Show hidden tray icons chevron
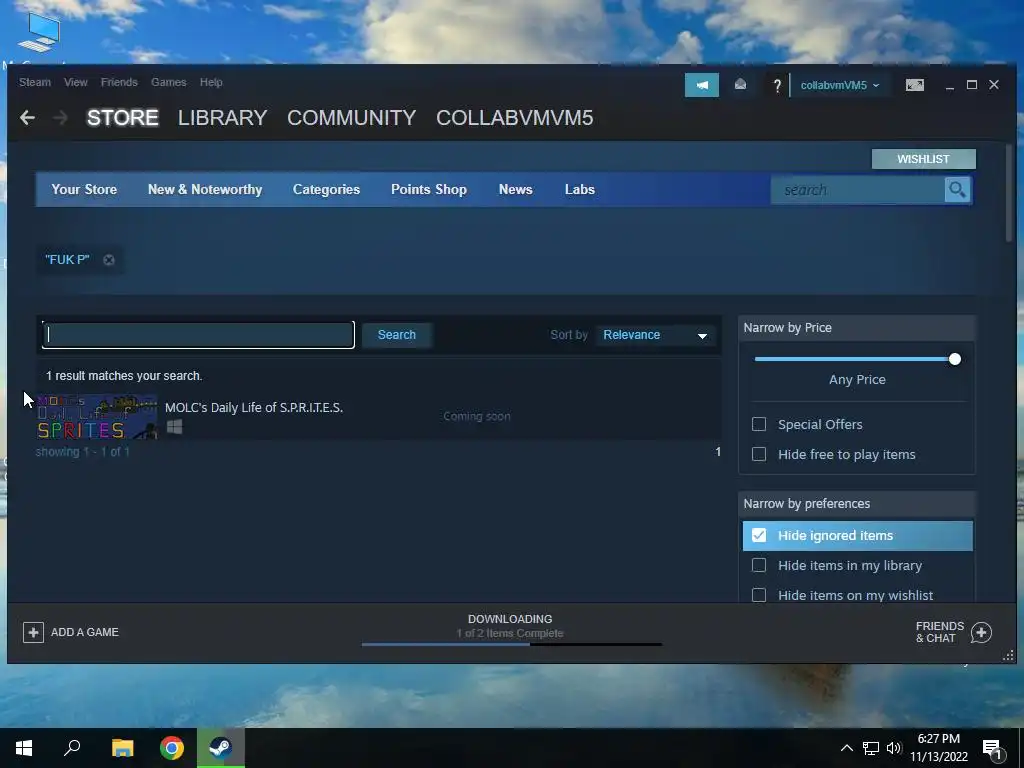 click(x=846, y=748)
